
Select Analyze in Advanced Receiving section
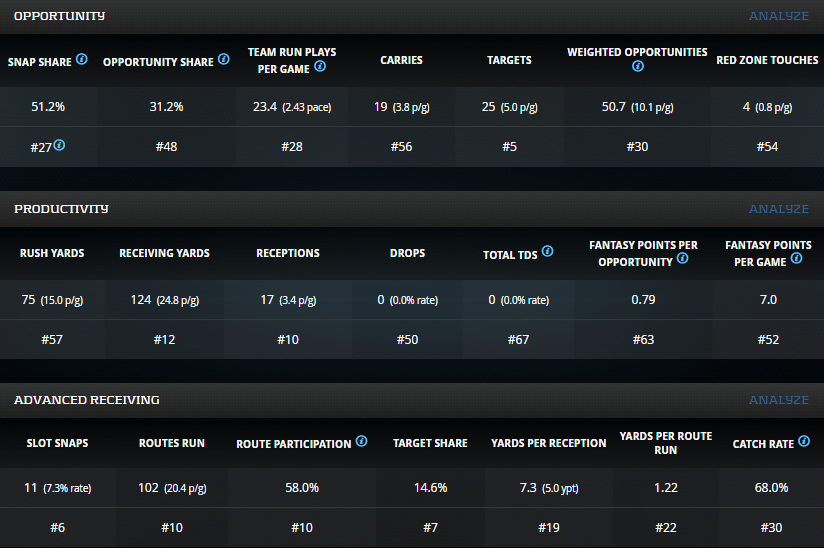[x=778, y=400]
